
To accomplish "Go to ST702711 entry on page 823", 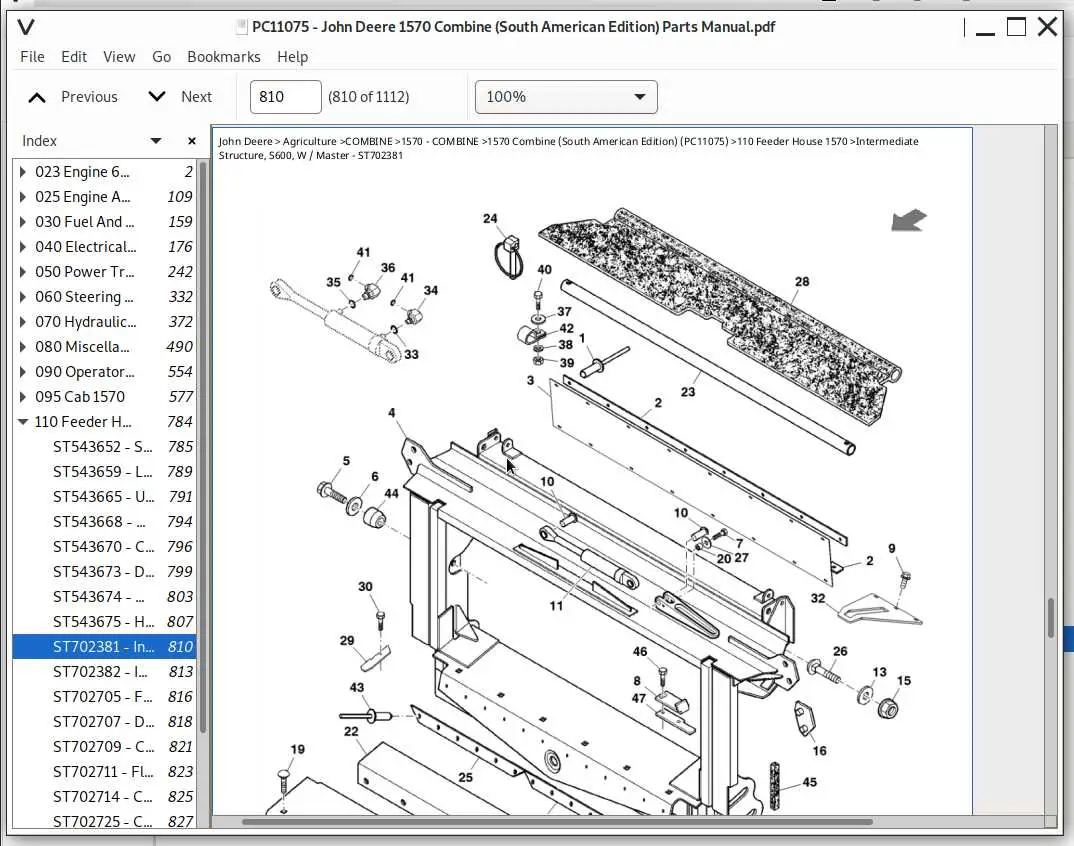I will [x=104, y=771].
